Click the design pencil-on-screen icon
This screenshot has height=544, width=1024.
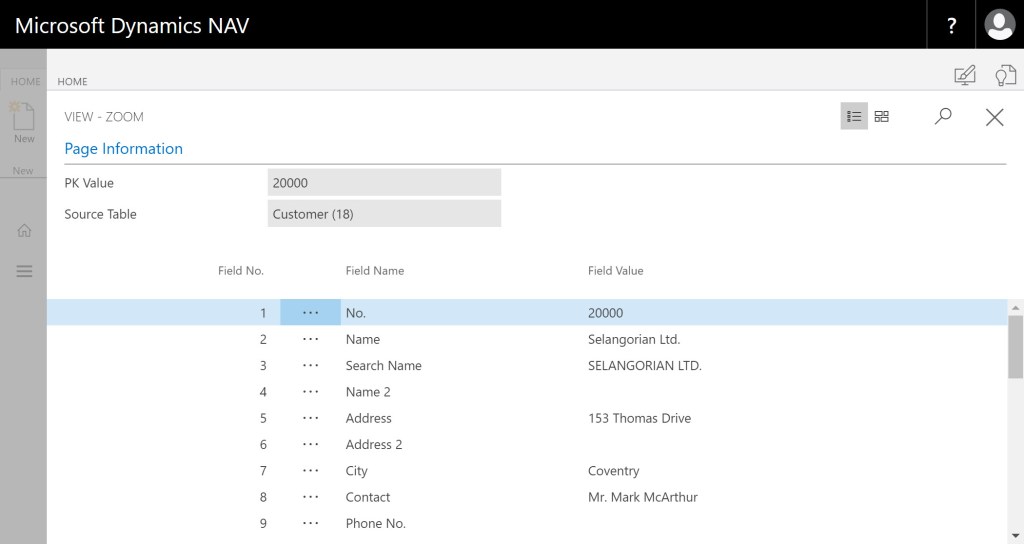coord(964,75)
